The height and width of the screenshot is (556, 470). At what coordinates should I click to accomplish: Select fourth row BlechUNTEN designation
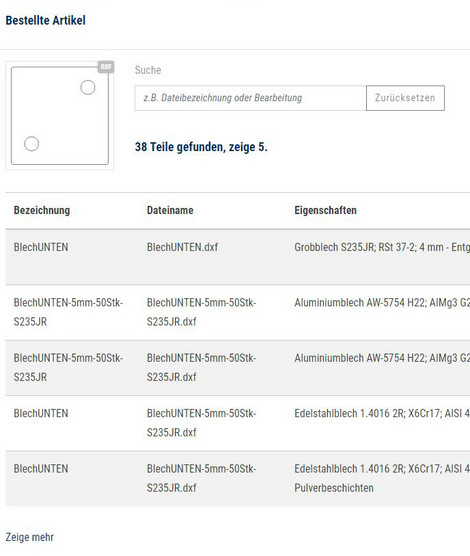(41, 413)
